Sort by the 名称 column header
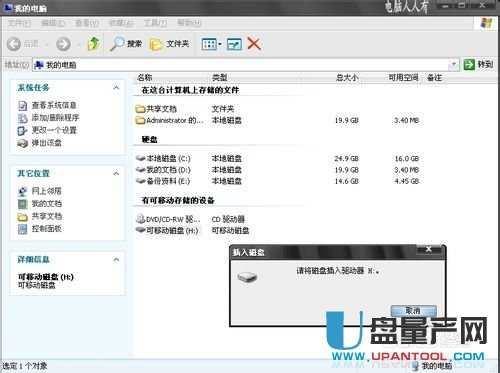This screenshot has width=500, height=373. click(145, 78)
